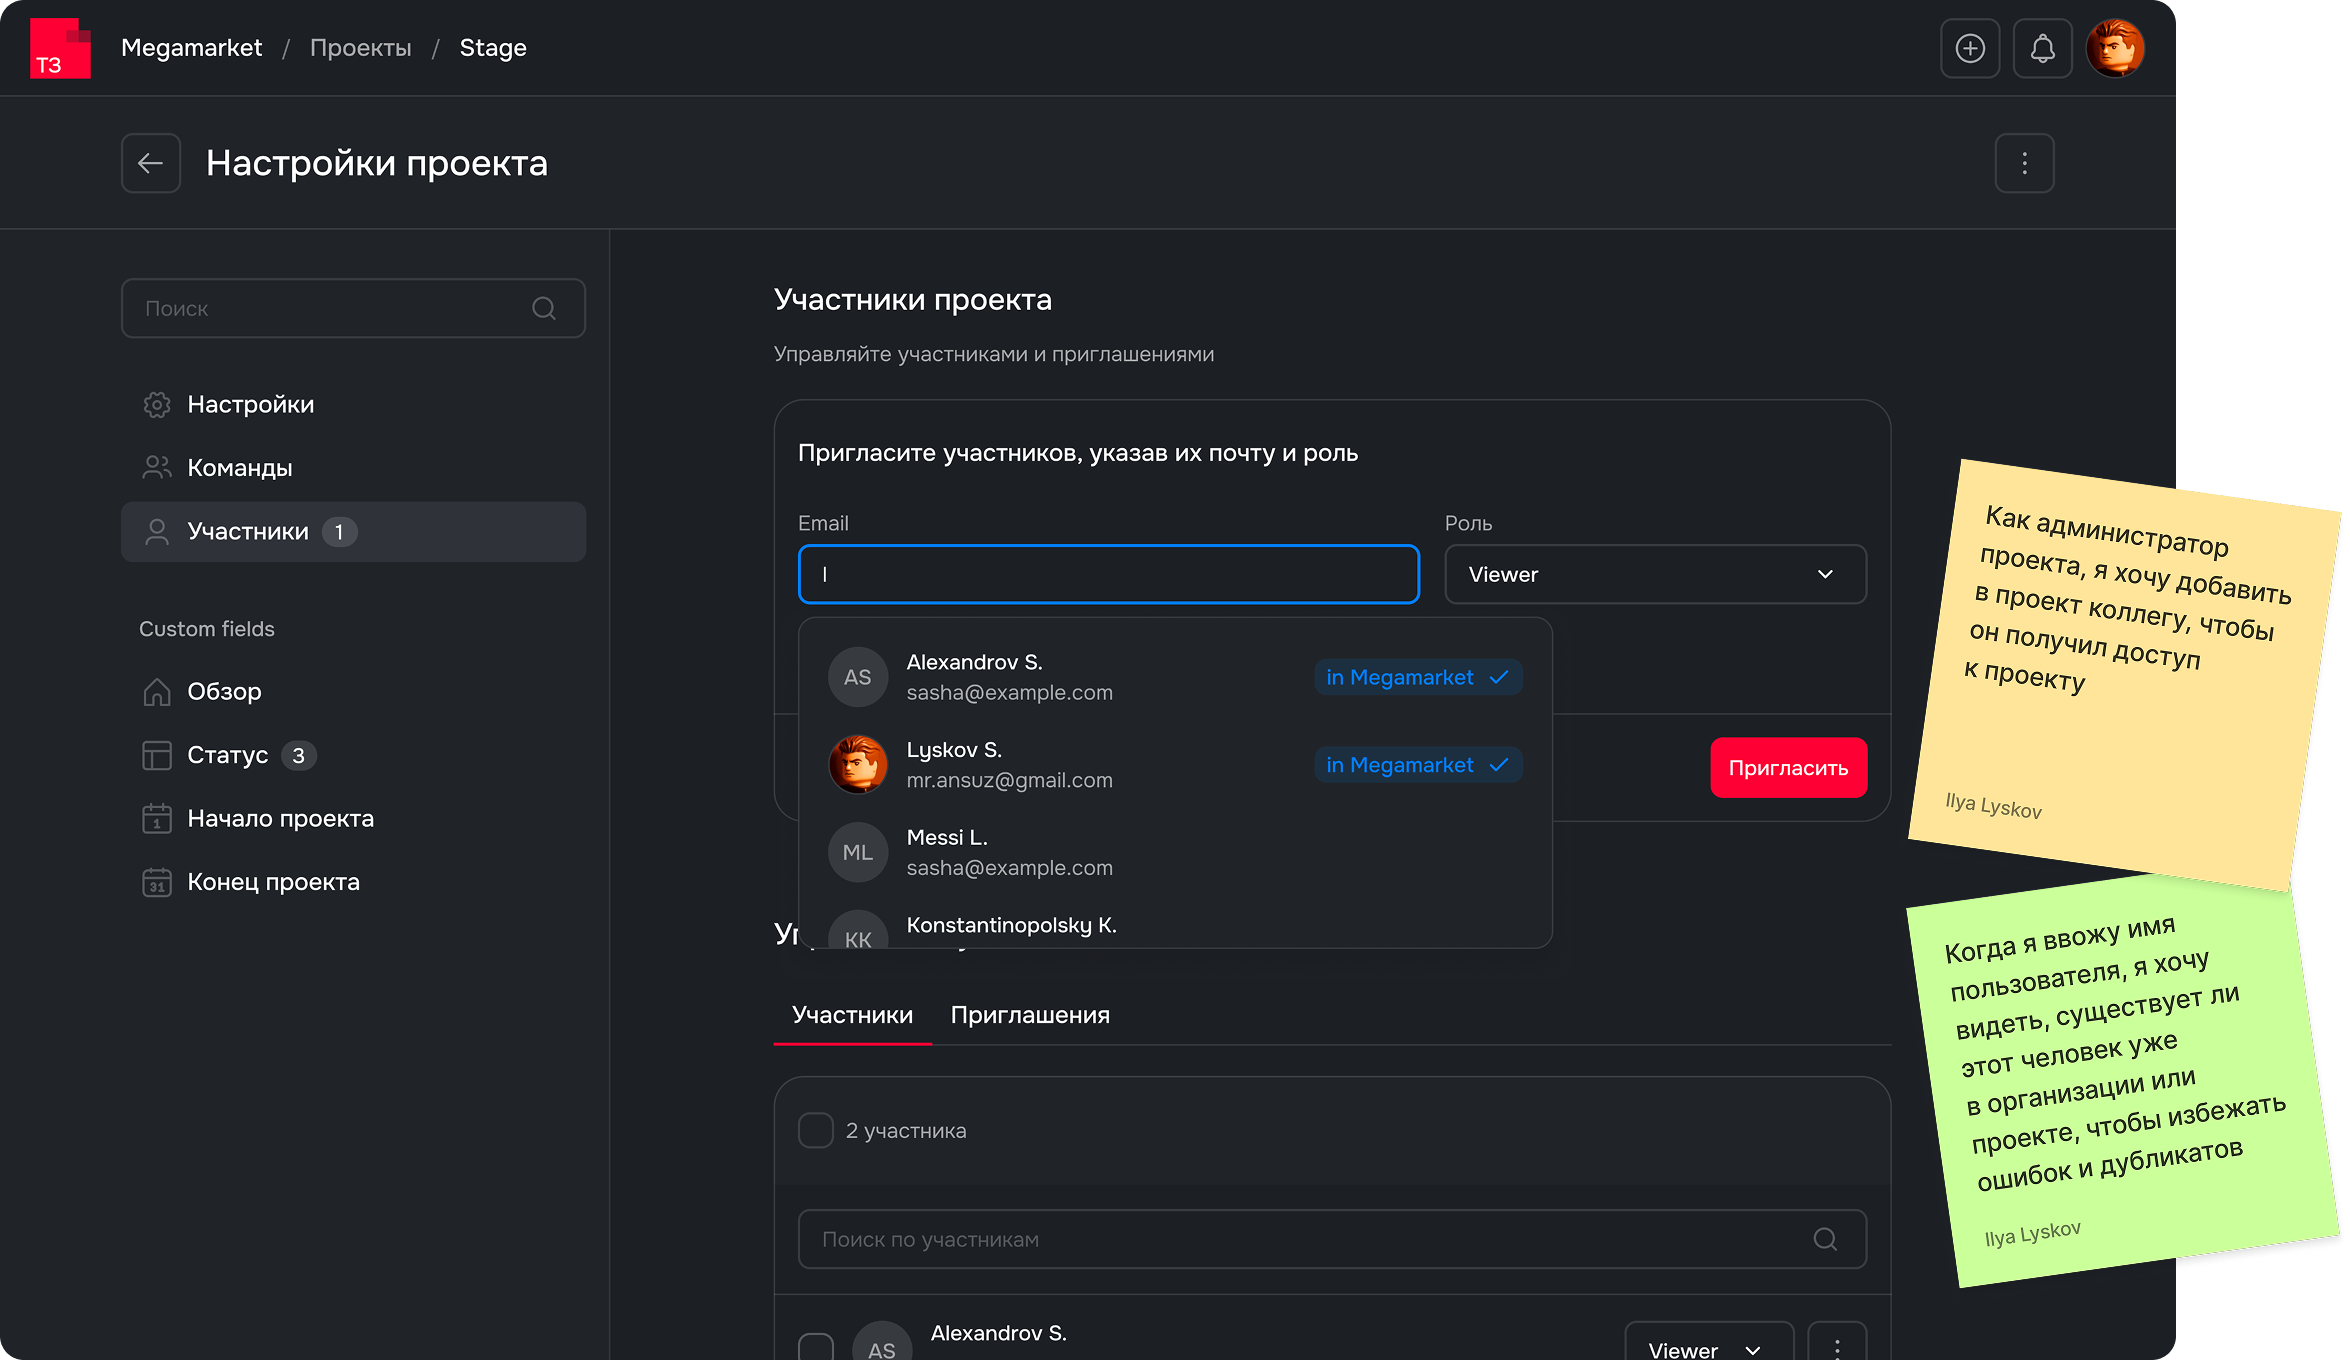2350x1360 pixels.
Task: Open user avatar profile menu
Action: (2115, 48)
